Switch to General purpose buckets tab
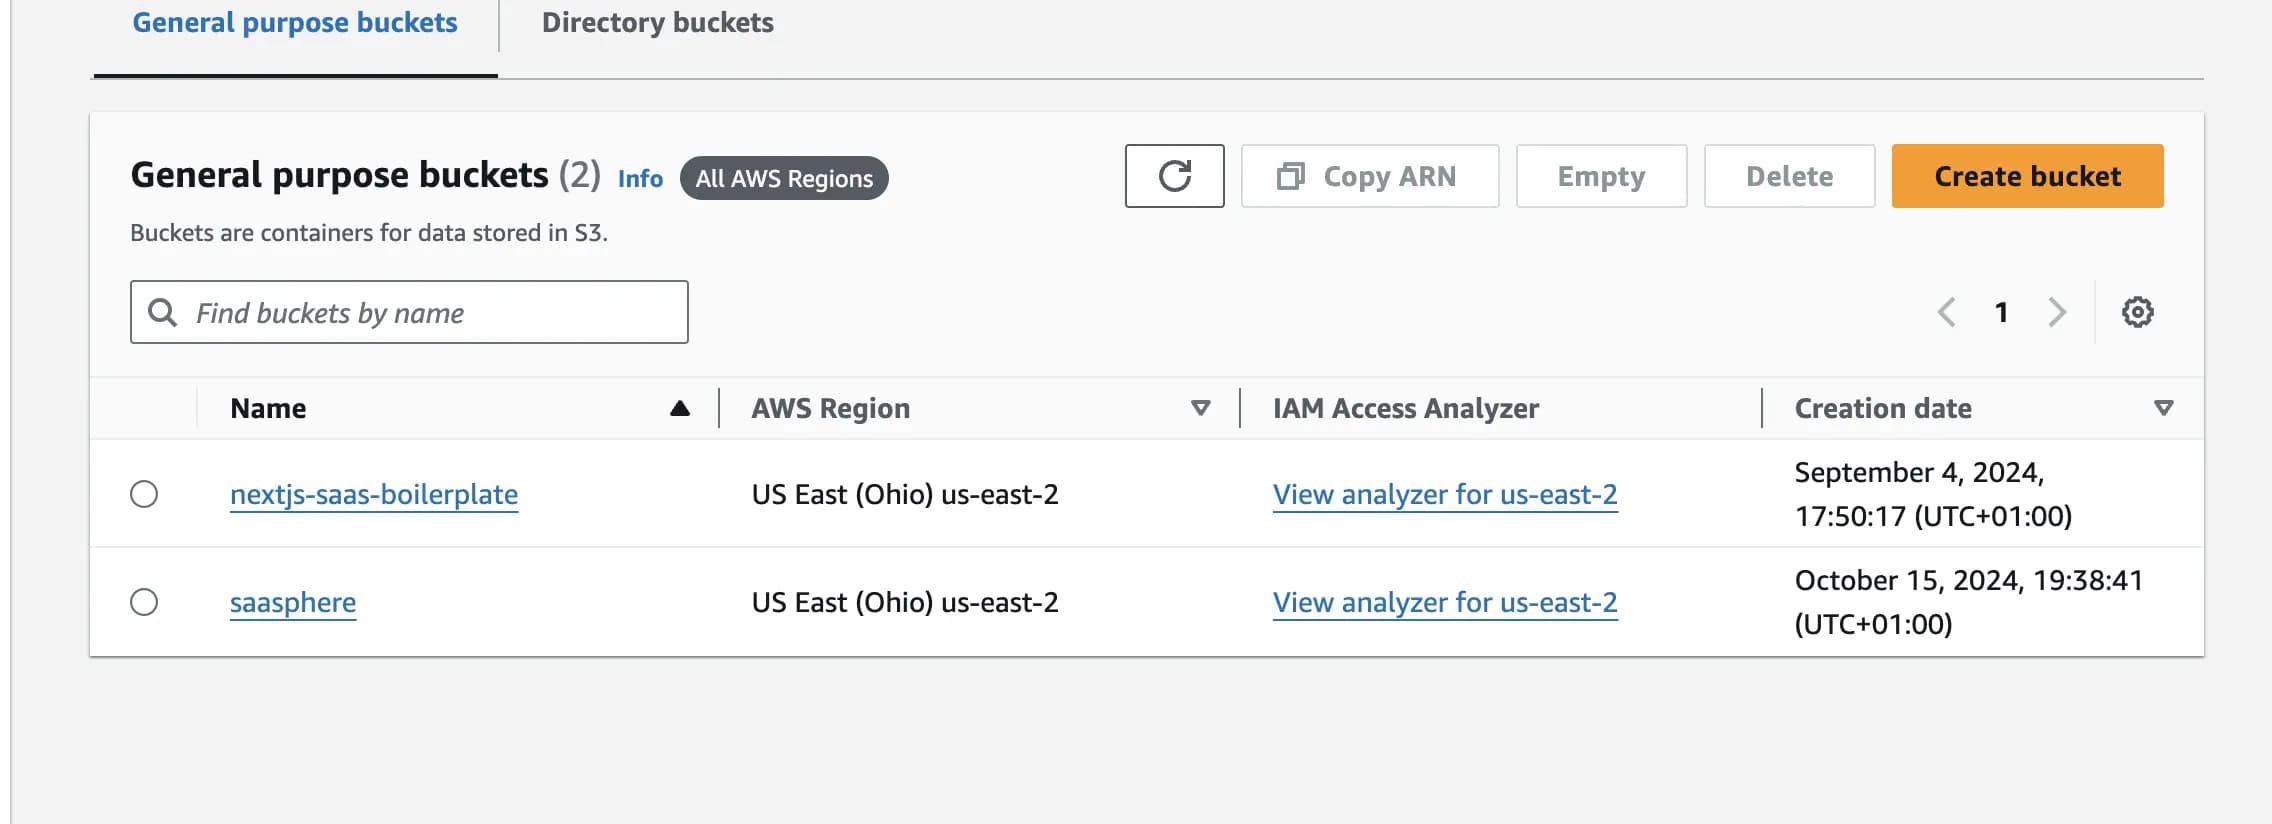 click(295, 23)
